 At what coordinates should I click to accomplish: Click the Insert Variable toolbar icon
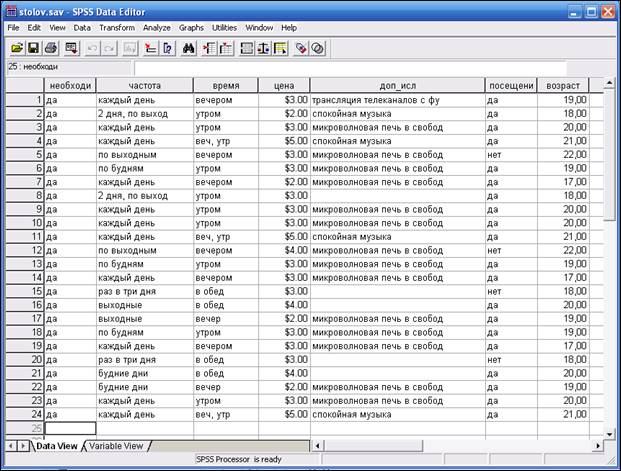click(225, 48)
